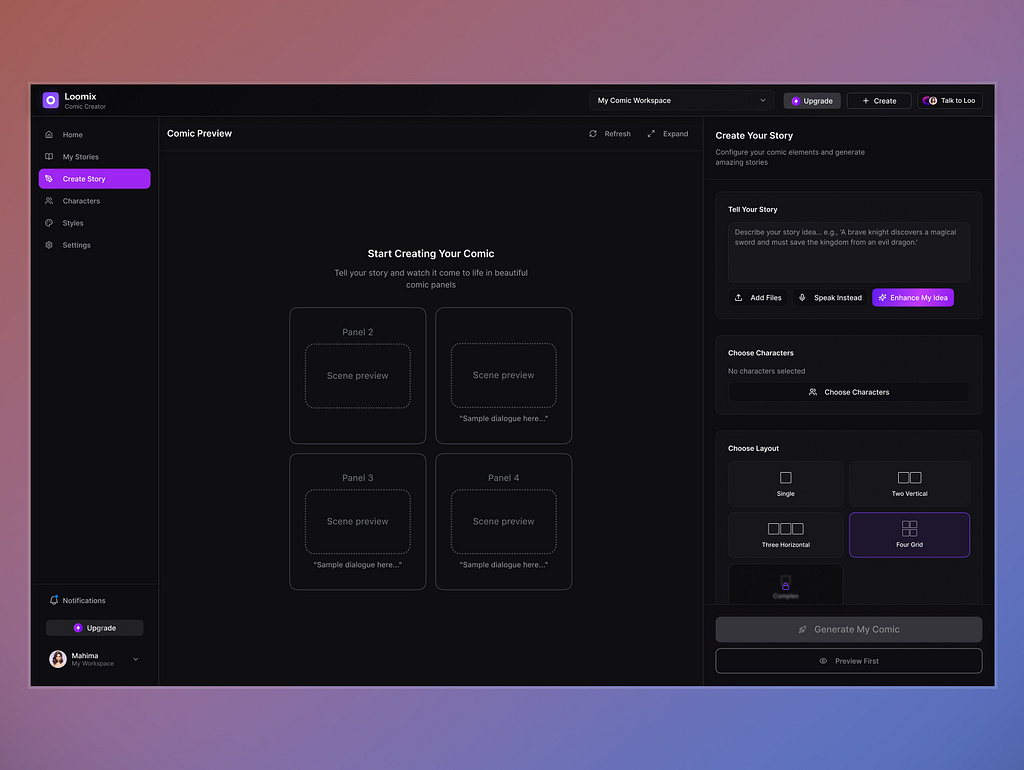Click the Loomix app logo
The height and width of the screenshot is (770, 1024).
click(x=50, y=100)
